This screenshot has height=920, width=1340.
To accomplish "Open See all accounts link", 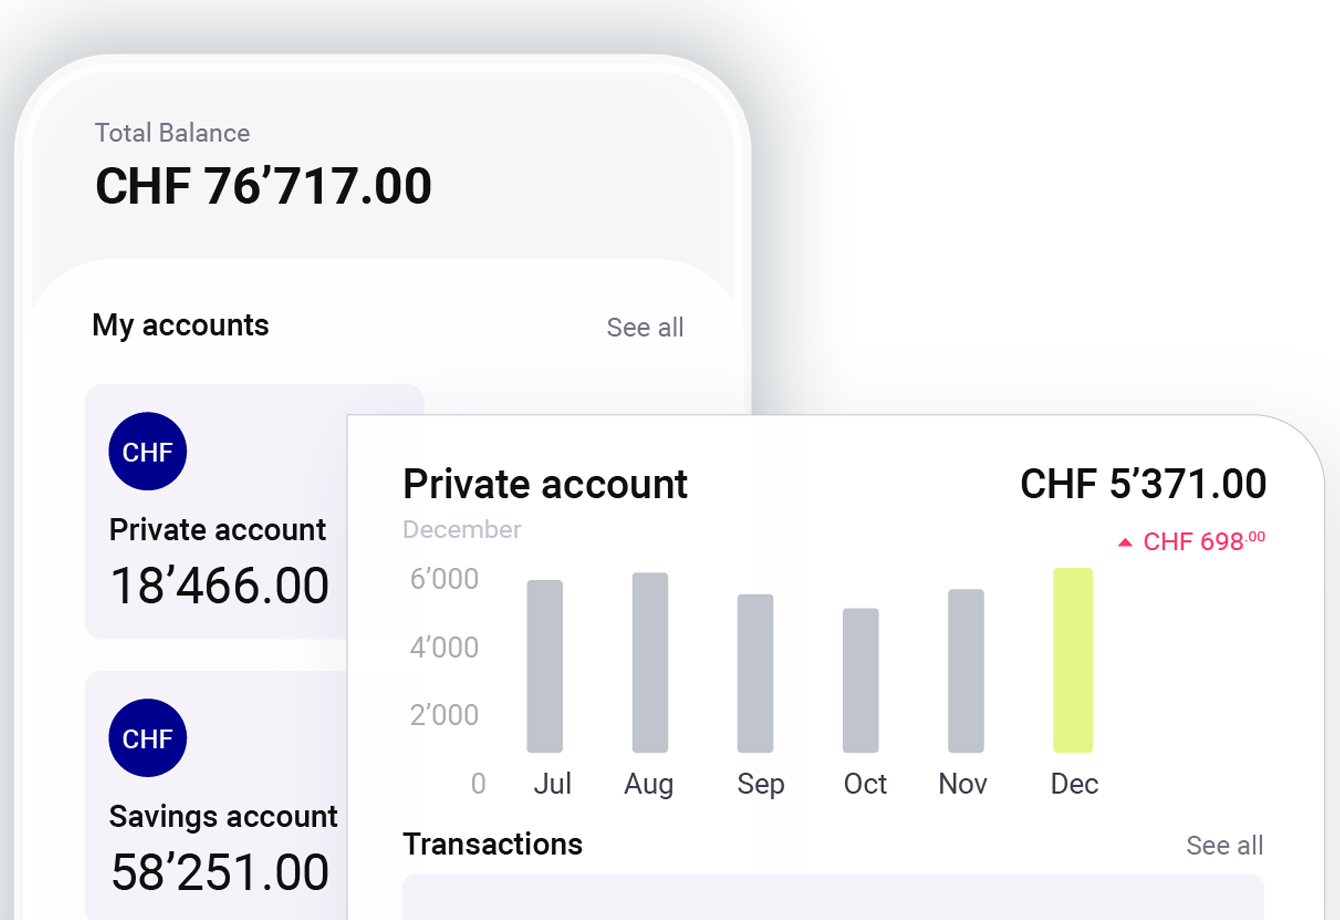I will click(x=645, y=327).
